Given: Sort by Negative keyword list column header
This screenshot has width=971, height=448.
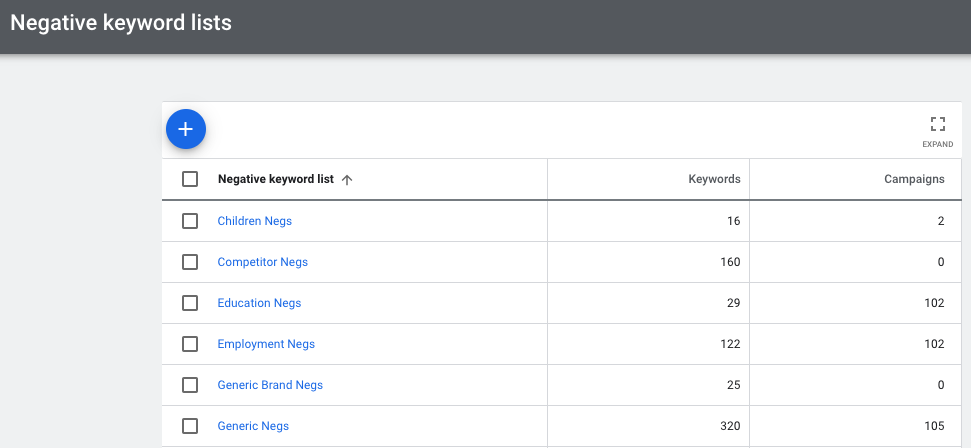Looking at the screenshot, I should pos(275,180).
